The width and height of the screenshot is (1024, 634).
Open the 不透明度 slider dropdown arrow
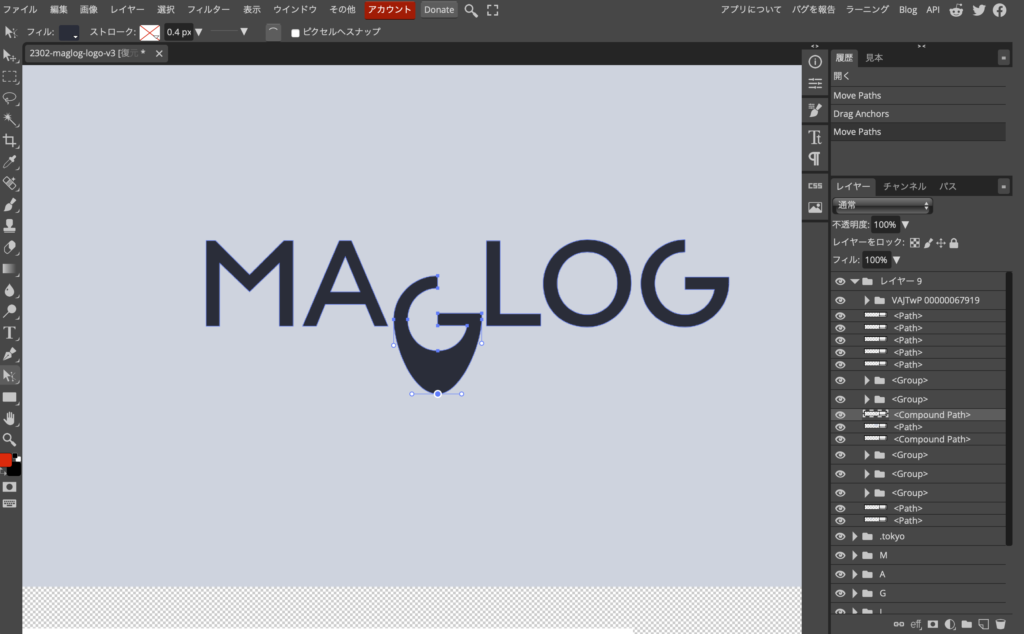point(905,225)
